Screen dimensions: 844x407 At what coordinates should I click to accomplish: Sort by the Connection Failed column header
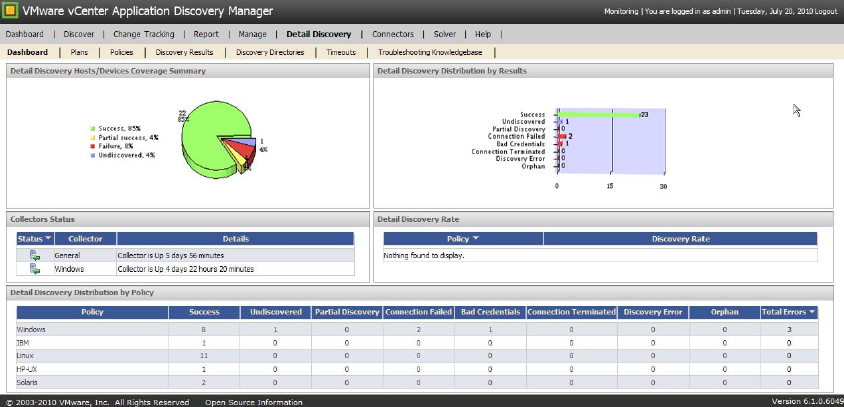tap(419, 312)
